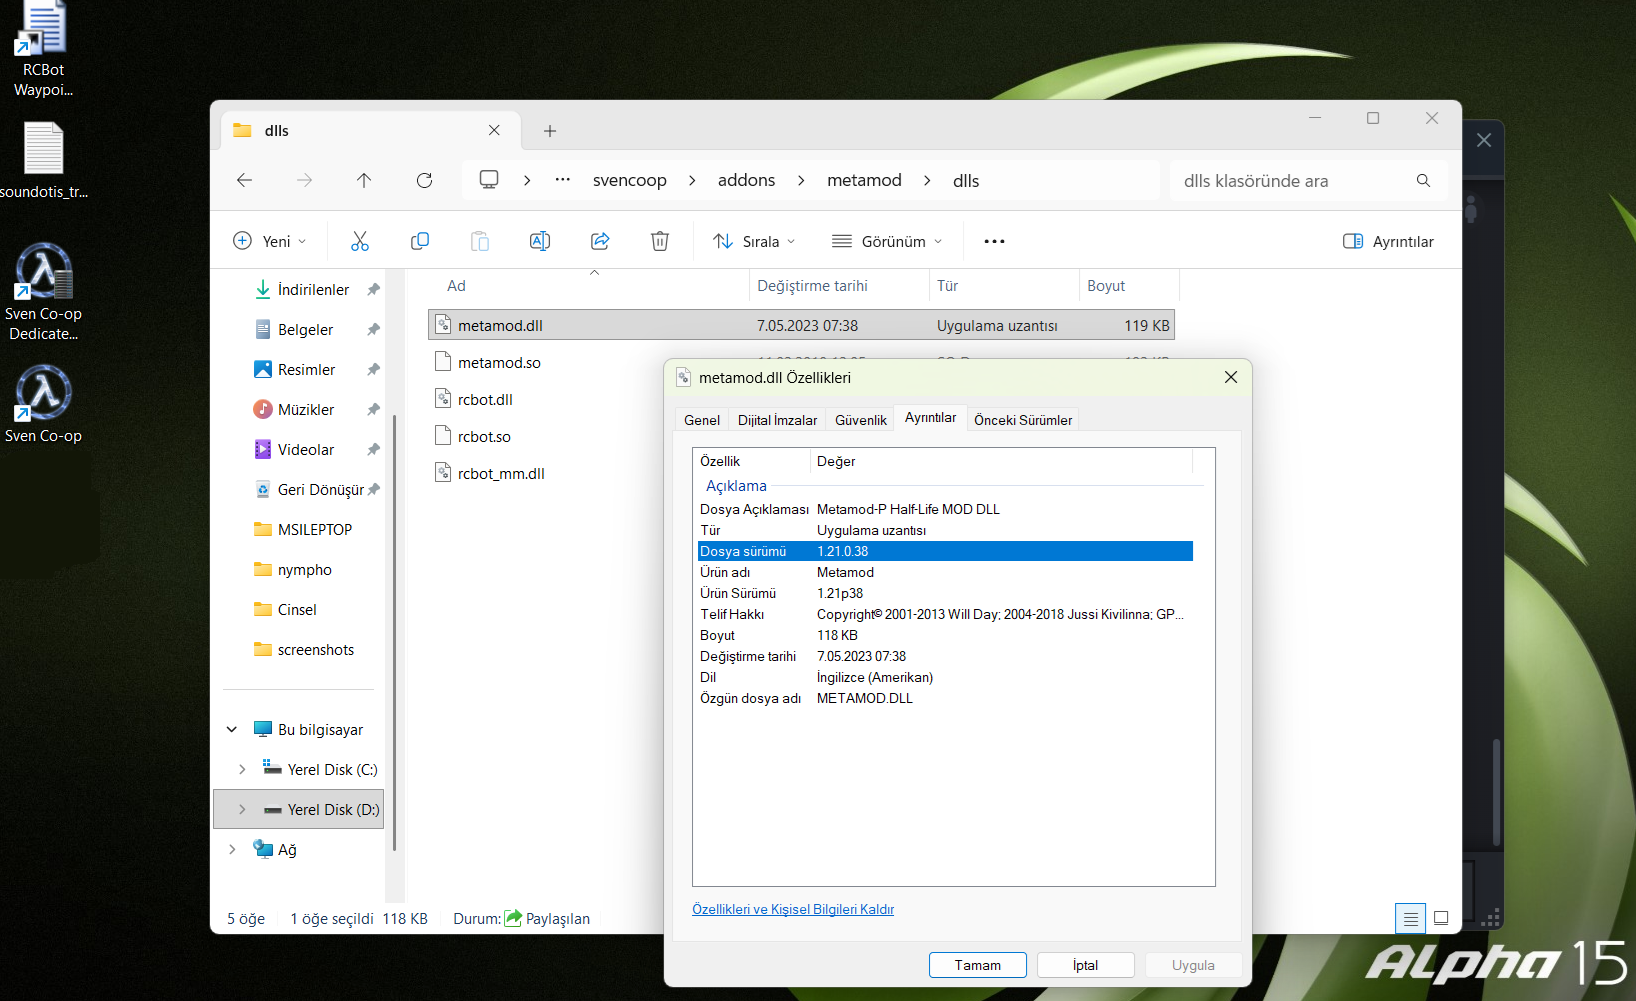This screenshot has height=1001, width=1636.
Task: Open Yeni new item dropdown
Action: (x=270, y=241)
